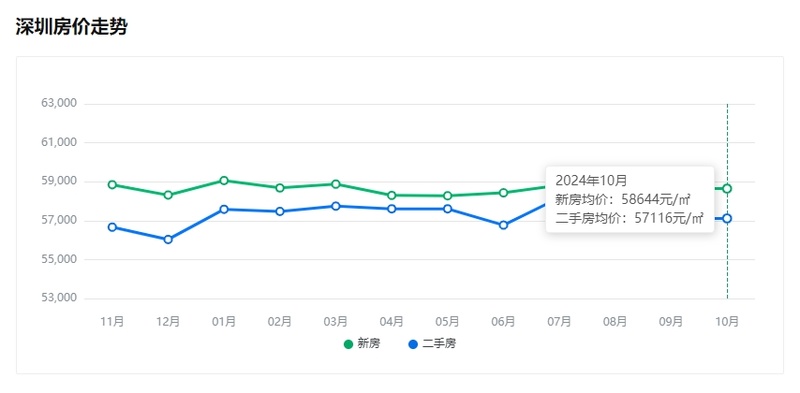Click the blue 二手房 legend dot
The height and width of the screenshot is (393, 800).
[413, 345]
